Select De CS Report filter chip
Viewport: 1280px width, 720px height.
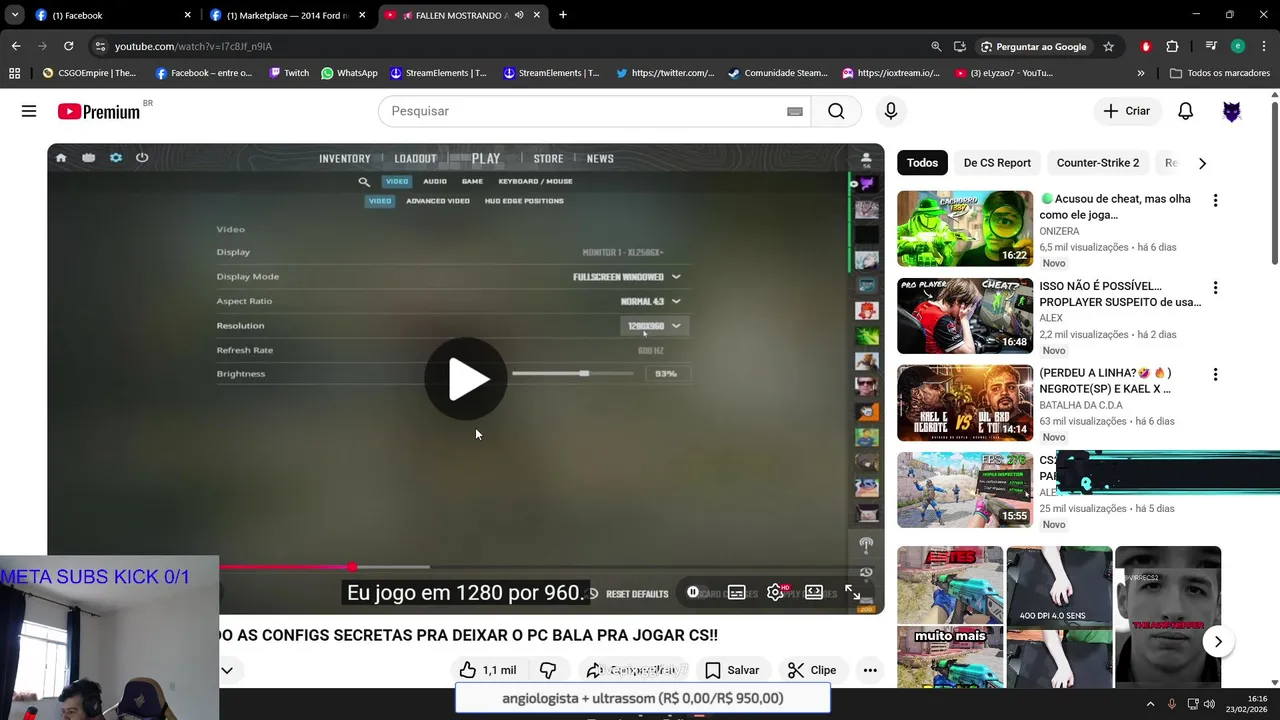coord(997,163)
